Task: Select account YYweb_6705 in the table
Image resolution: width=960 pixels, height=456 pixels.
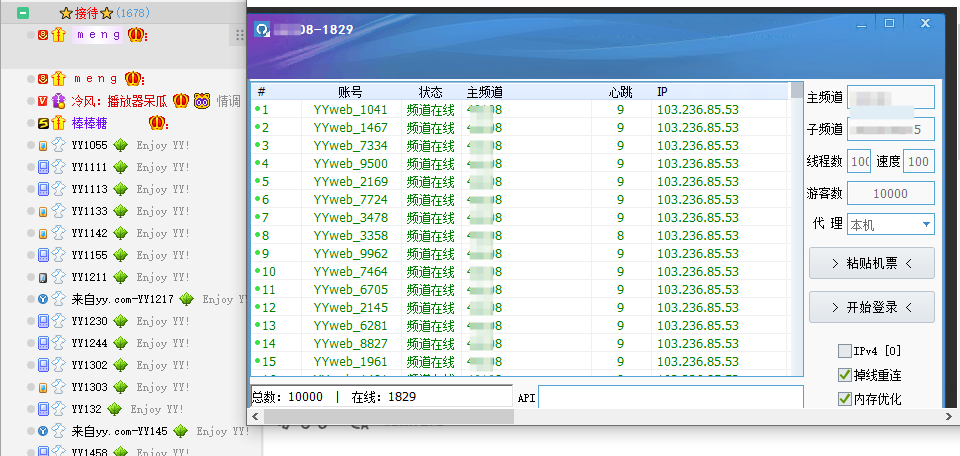Action: click(x=350, y=290)
